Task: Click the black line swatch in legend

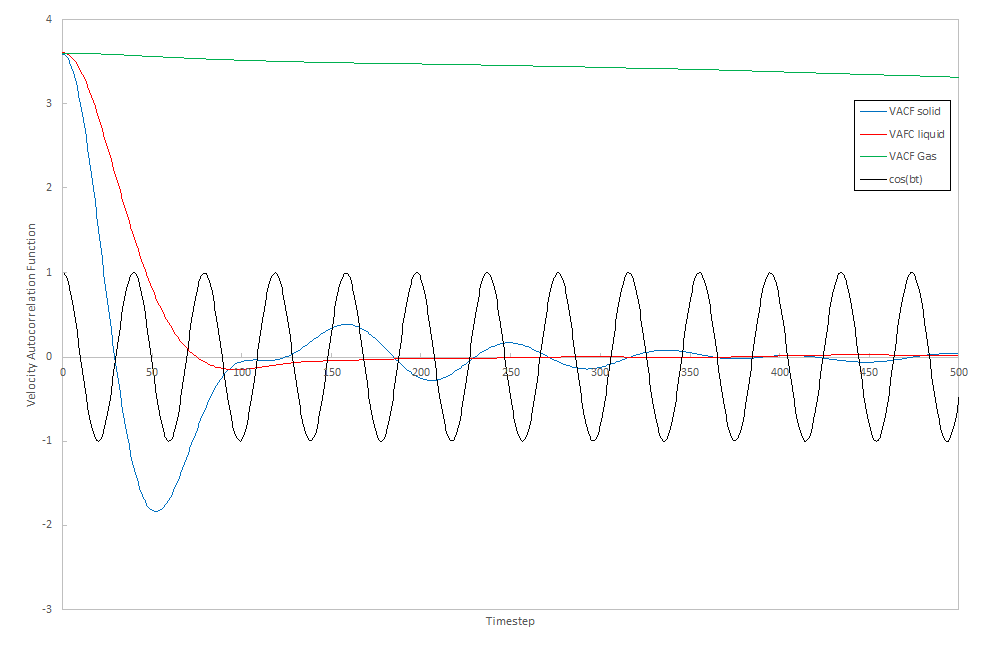Action: click(873, 179)
